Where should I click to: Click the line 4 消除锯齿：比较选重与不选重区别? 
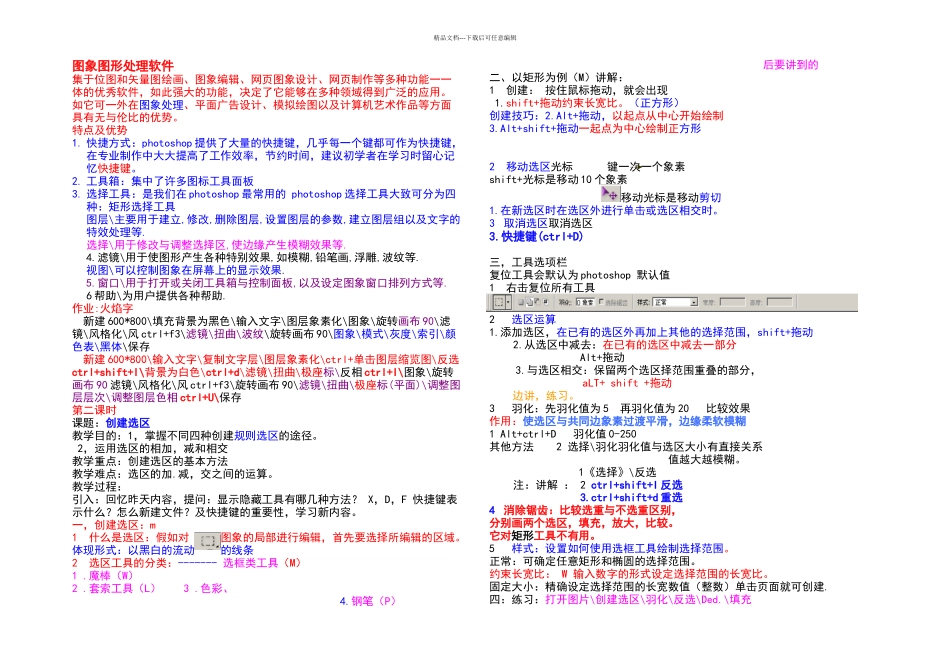582,510
